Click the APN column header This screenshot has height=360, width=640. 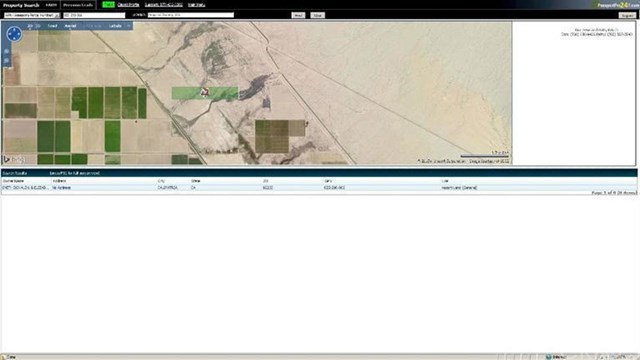coord(327,181)
